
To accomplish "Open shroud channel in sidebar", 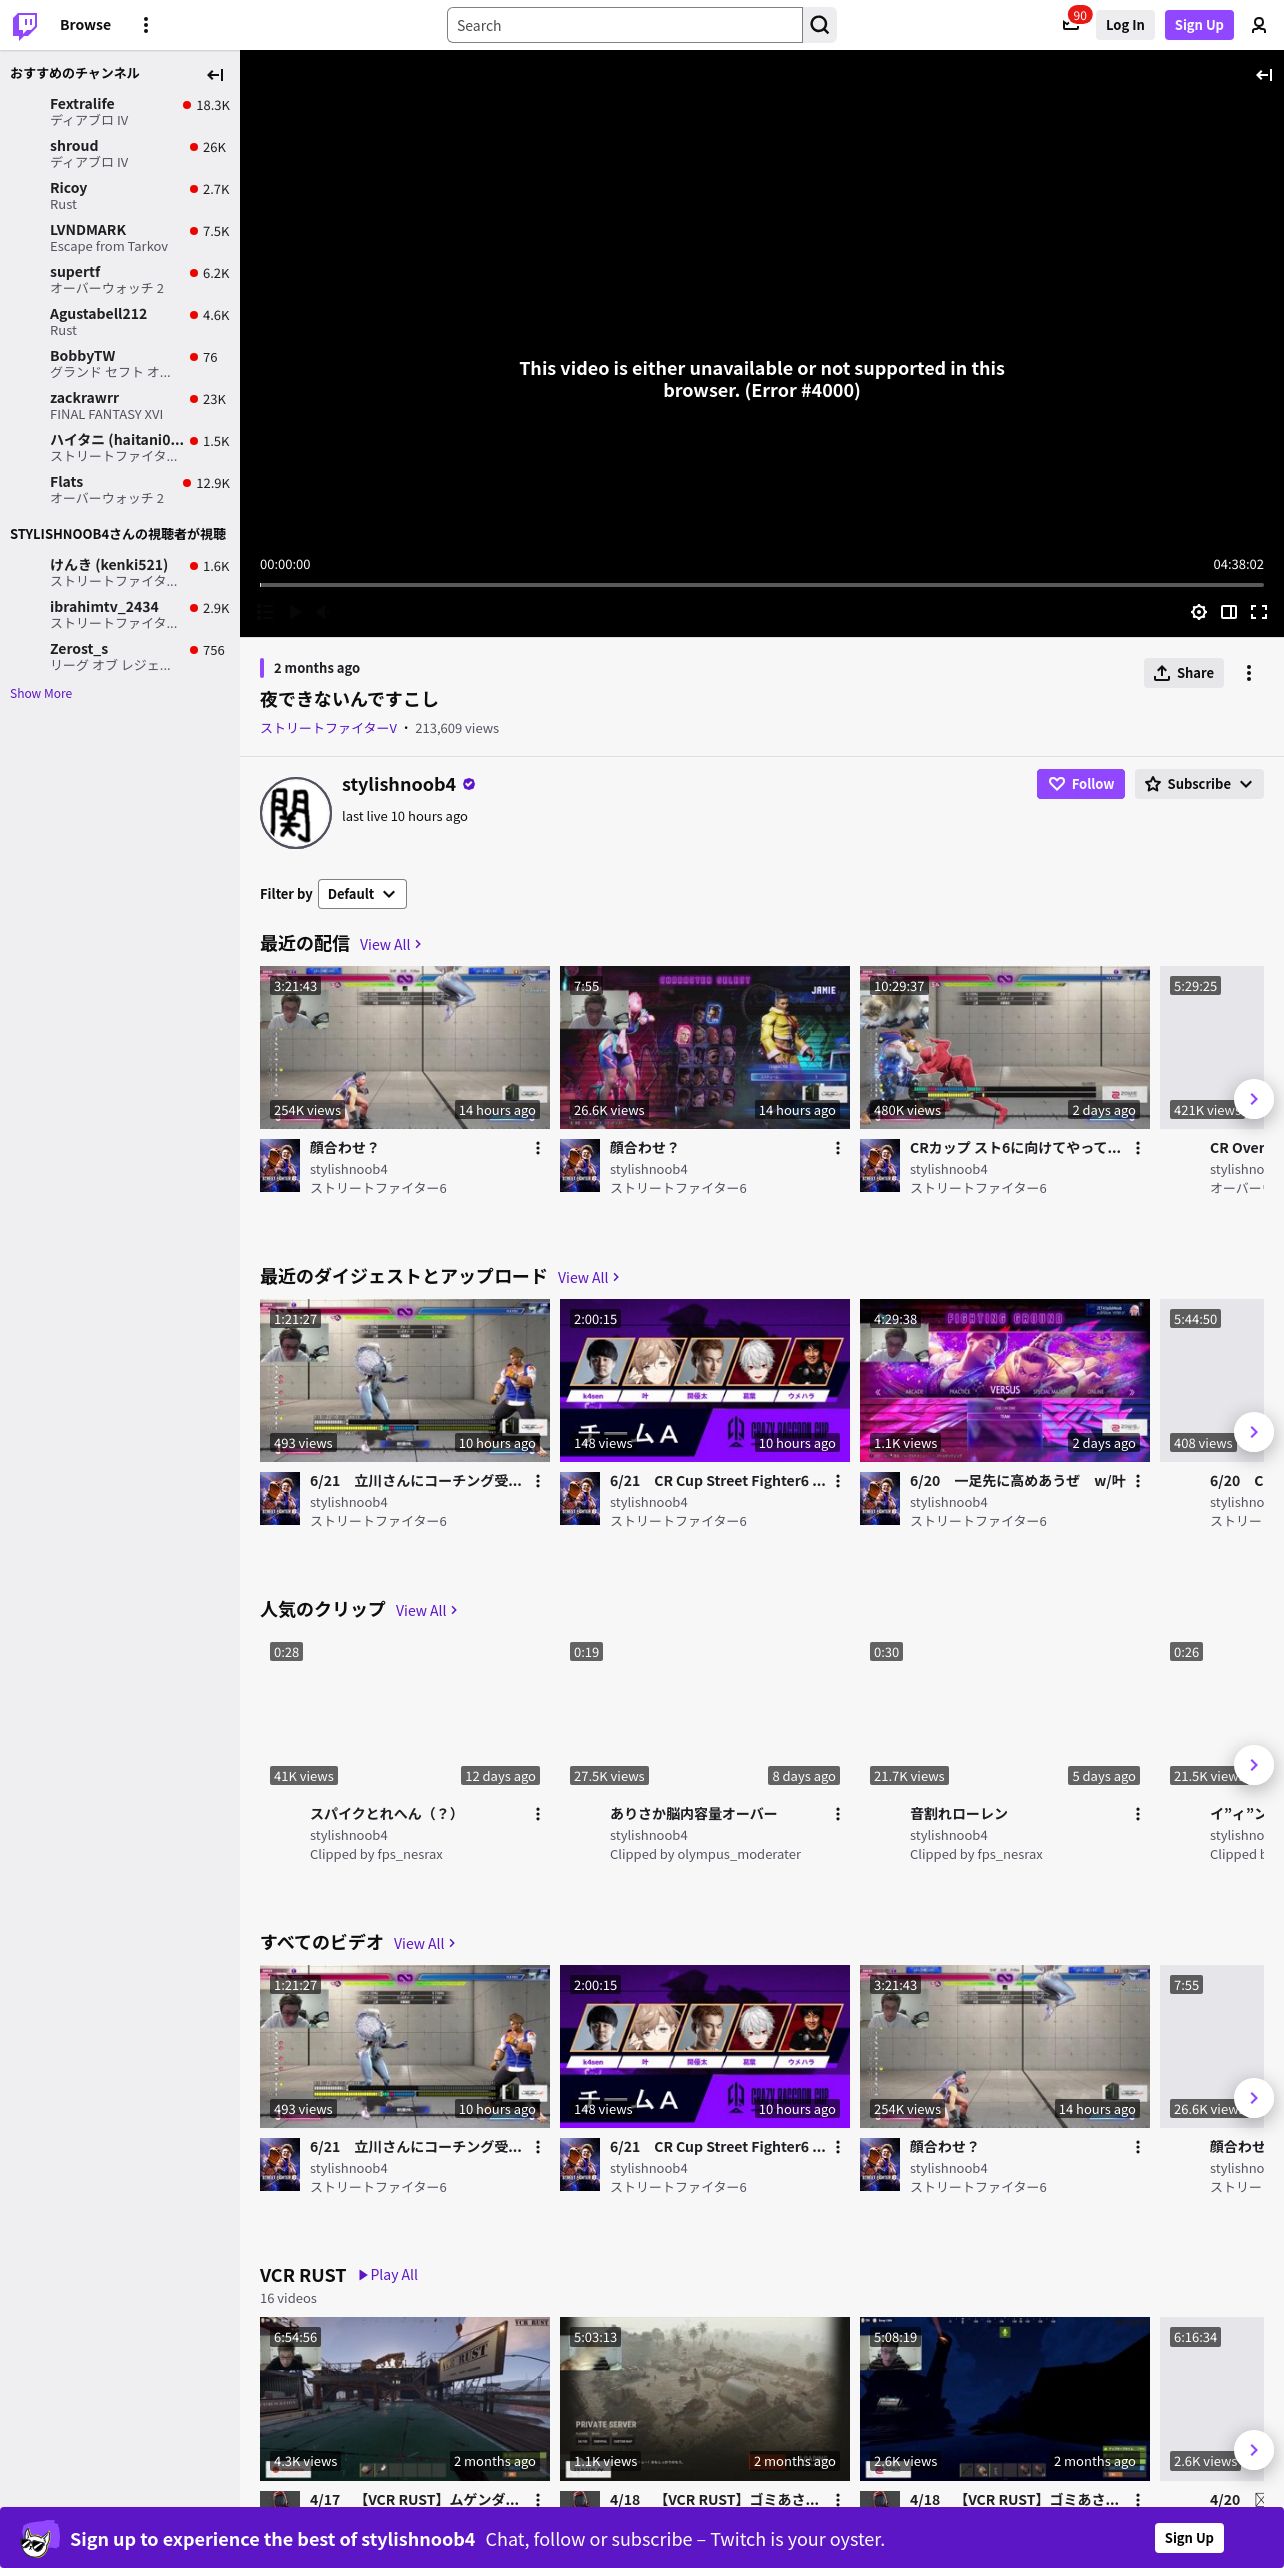I will tap(120, 153).
